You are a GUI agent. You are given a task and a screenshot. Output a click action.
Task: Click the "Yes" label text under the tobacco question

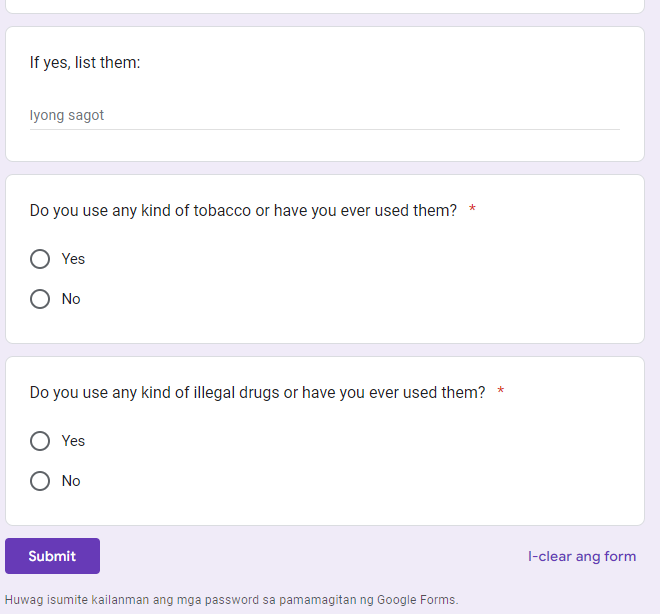tap(73, 259)
